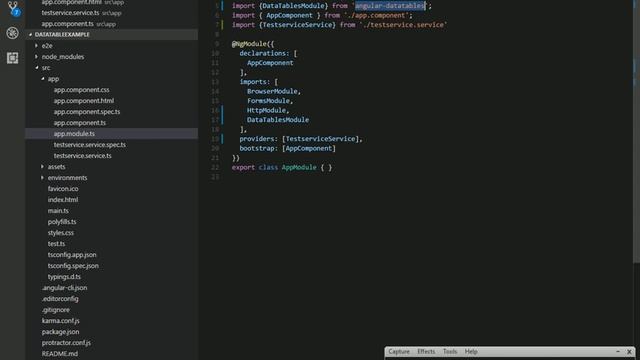Click HttpModule in the imports array

[x=266, y=111]
